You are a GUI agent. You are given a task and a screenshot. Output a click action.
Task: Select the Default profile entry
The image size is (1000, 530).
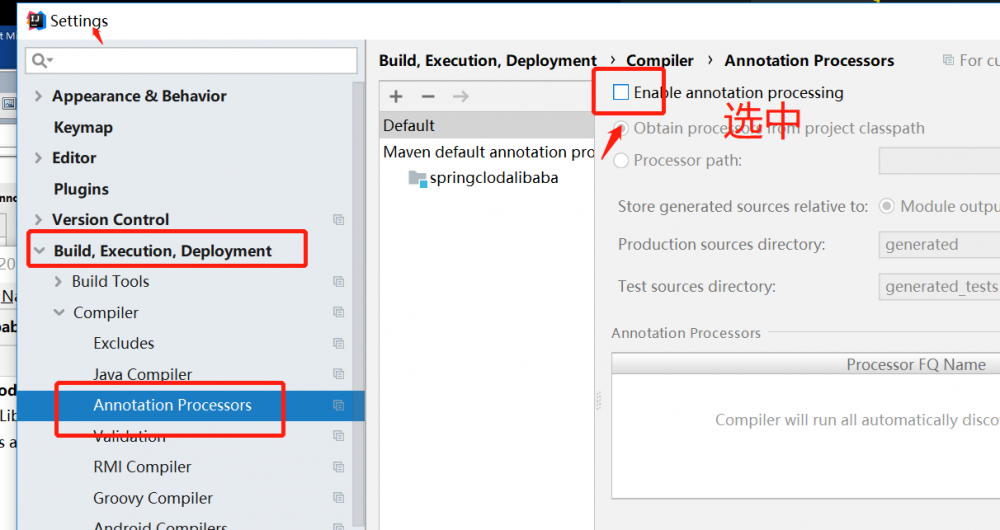click(x=409, y=126)
